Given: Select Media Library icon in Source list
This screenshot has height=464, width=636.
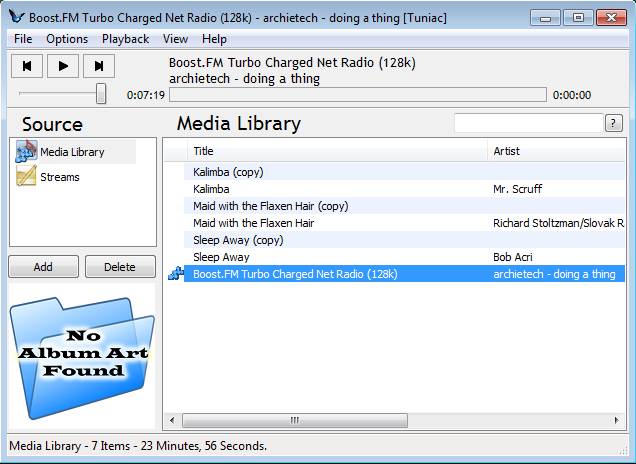Looking at the screenshot, I should point(26,152).
